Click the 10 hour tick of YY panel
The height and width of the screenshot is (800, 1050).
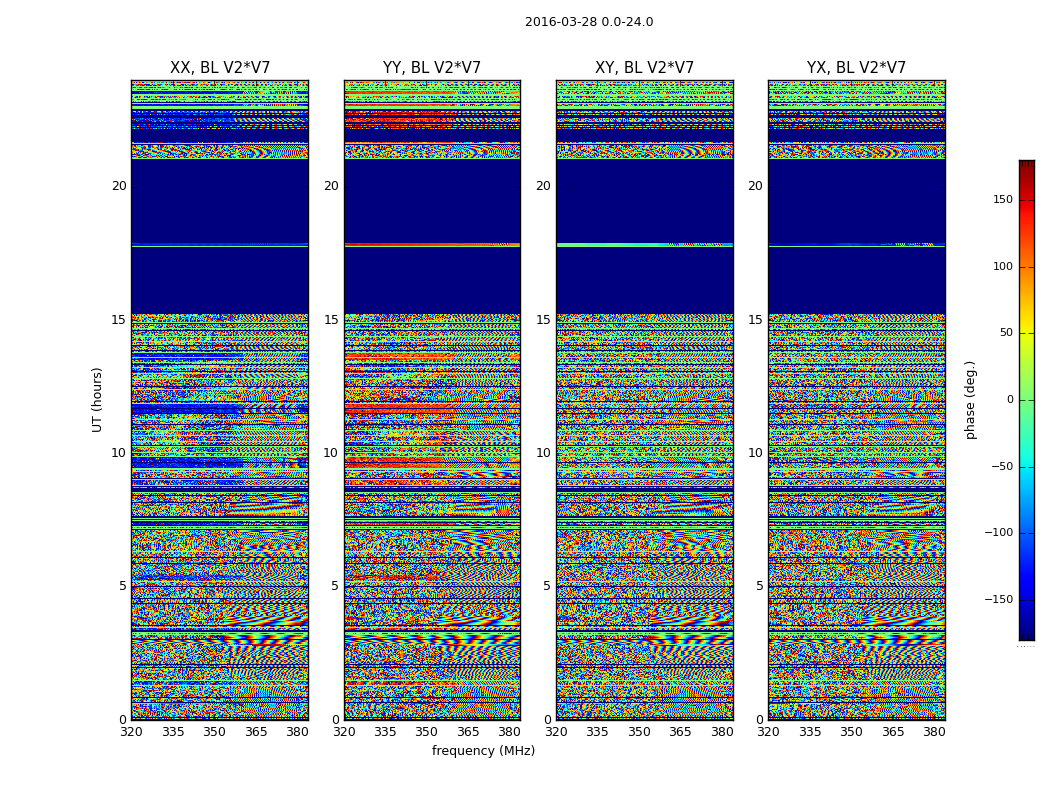pyautogui.click(x=331, y=453)
